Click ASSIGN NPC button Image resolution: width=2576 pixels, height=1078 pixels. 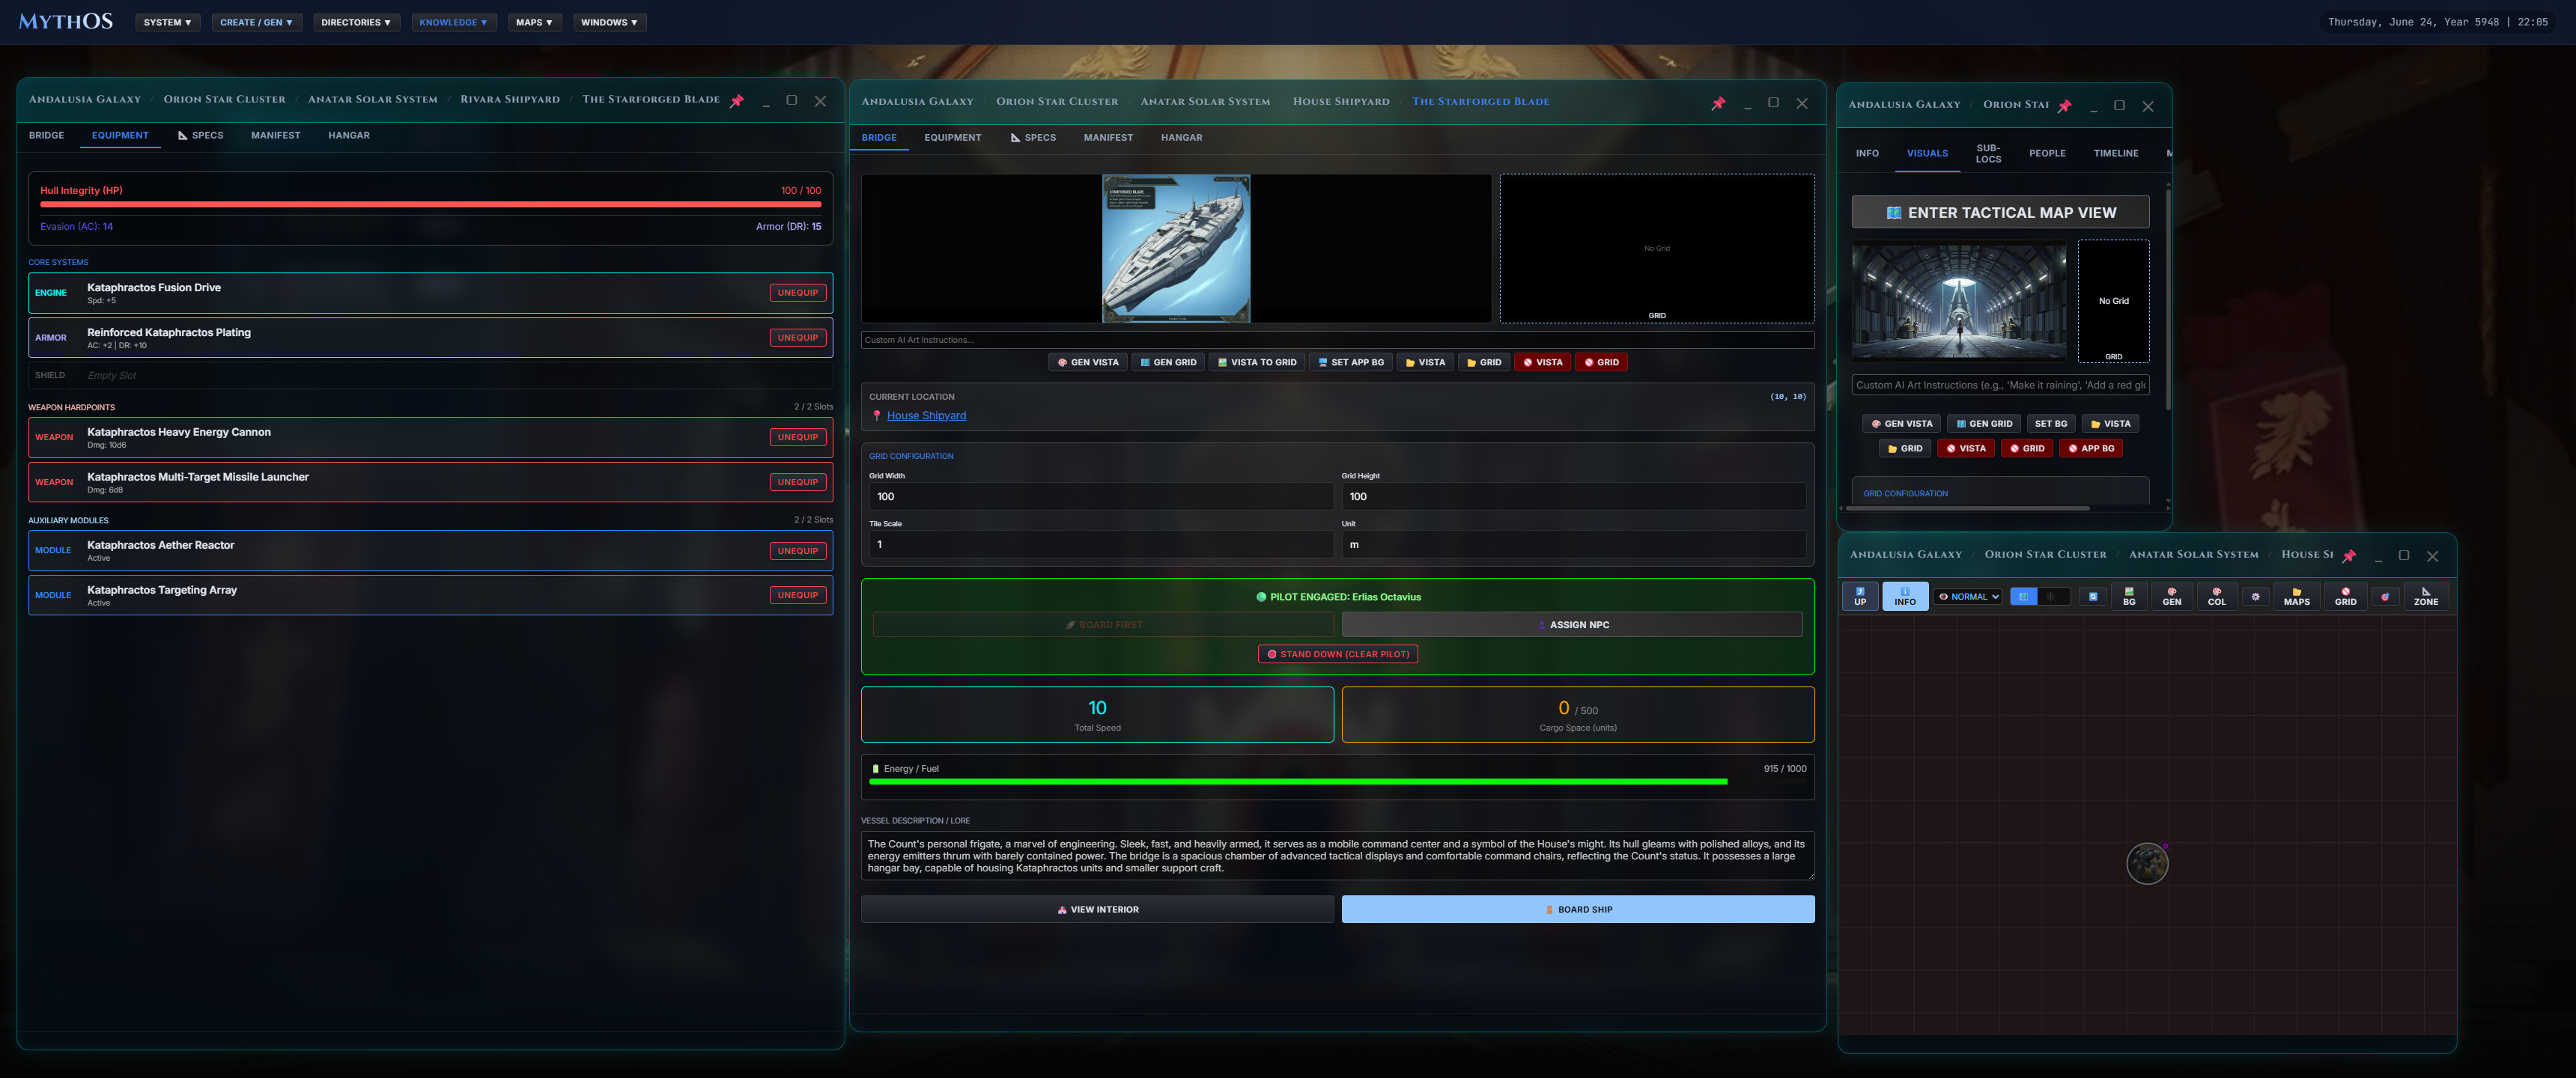[1572, 625]
